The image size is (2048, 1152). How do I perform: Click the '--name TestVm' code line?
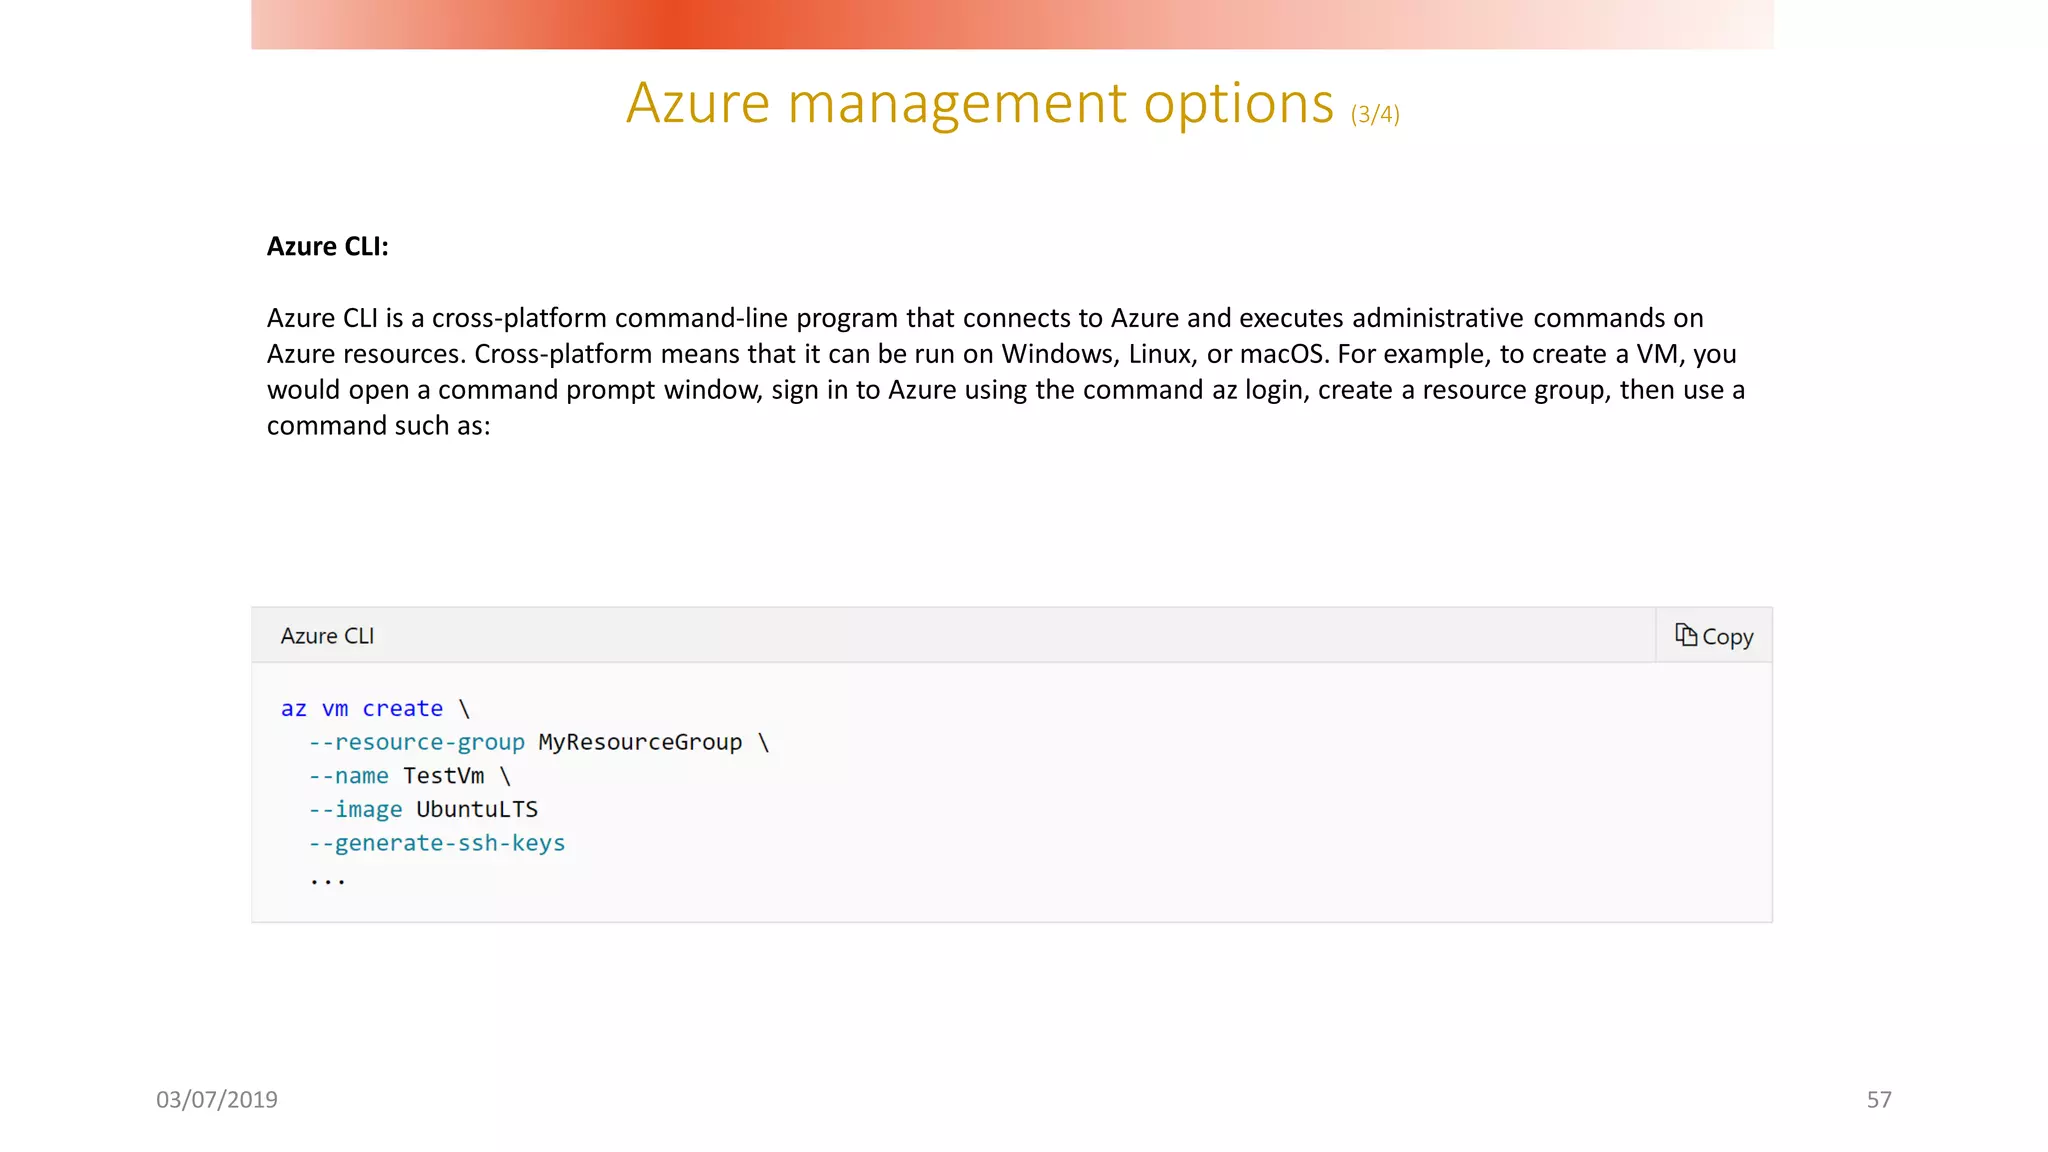pos(409,776)
